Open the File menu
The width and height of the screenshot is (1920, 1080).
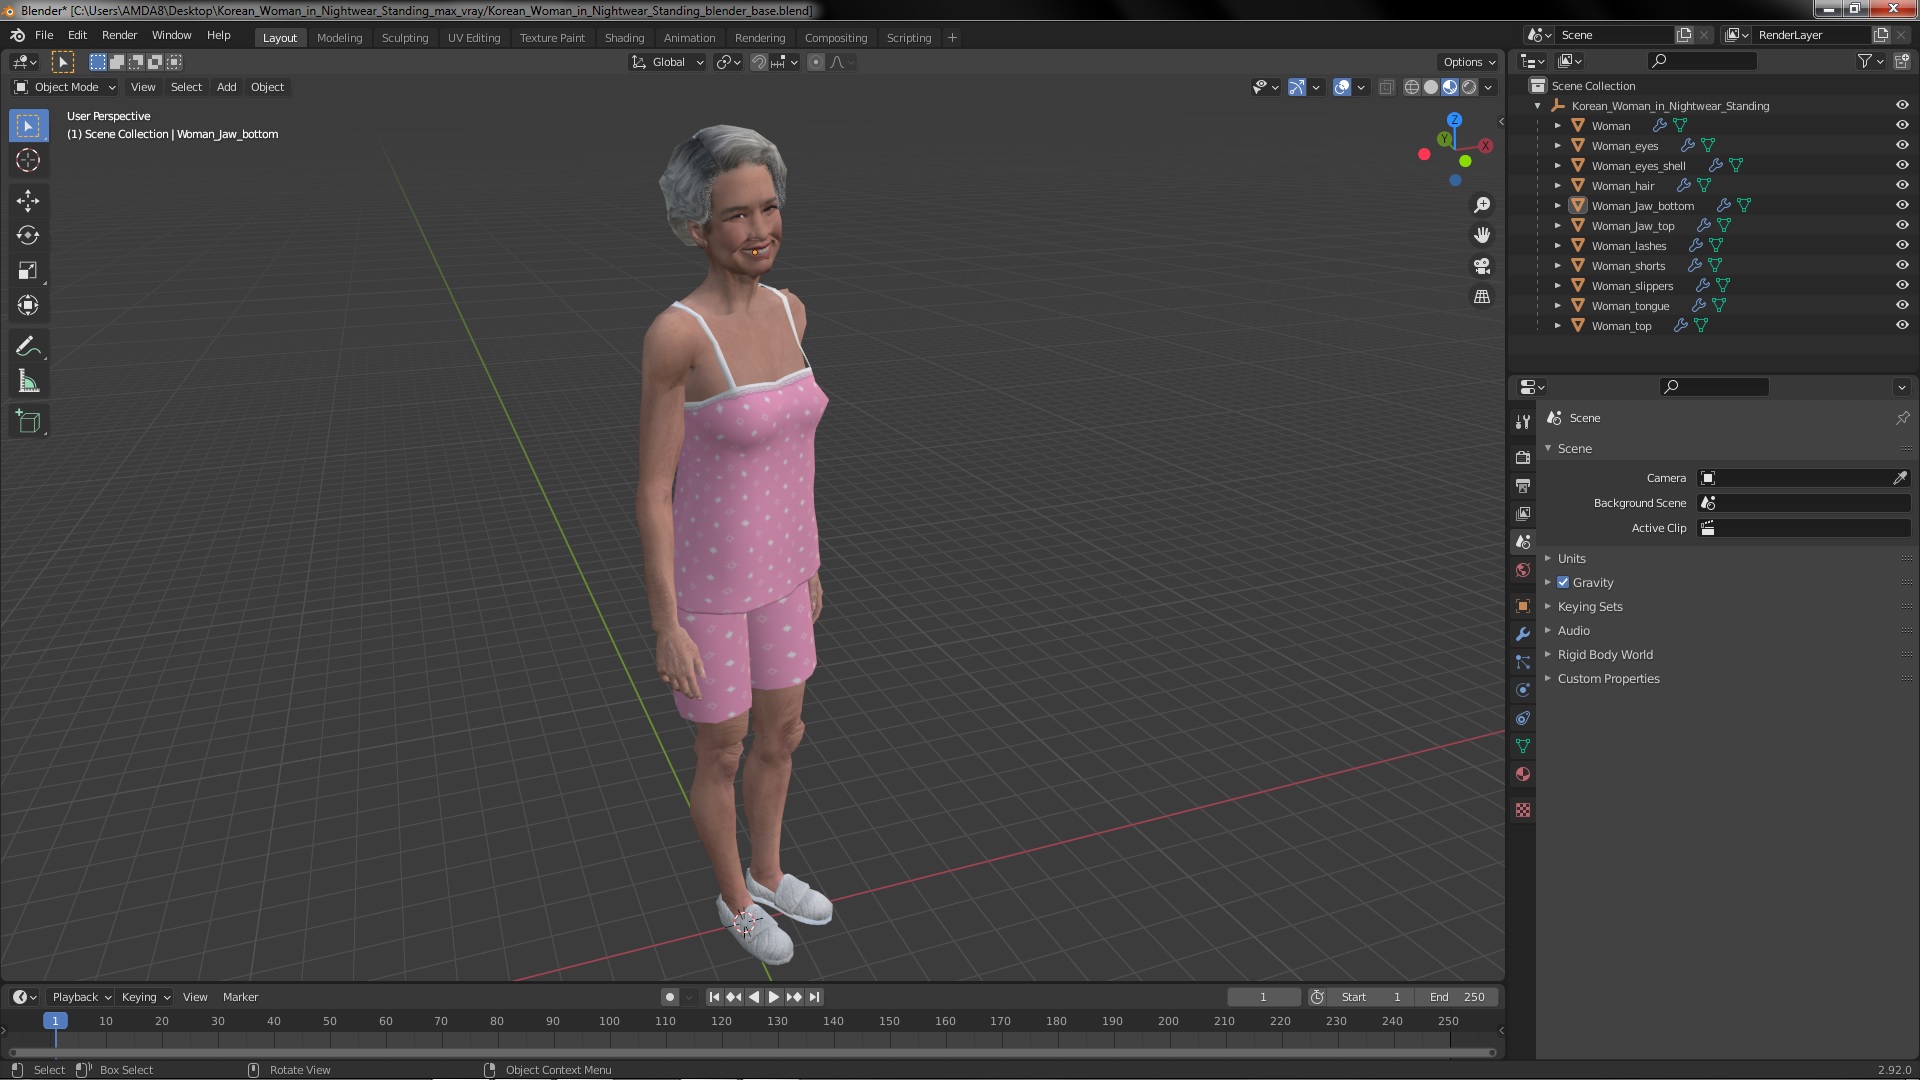click(44, 35)
